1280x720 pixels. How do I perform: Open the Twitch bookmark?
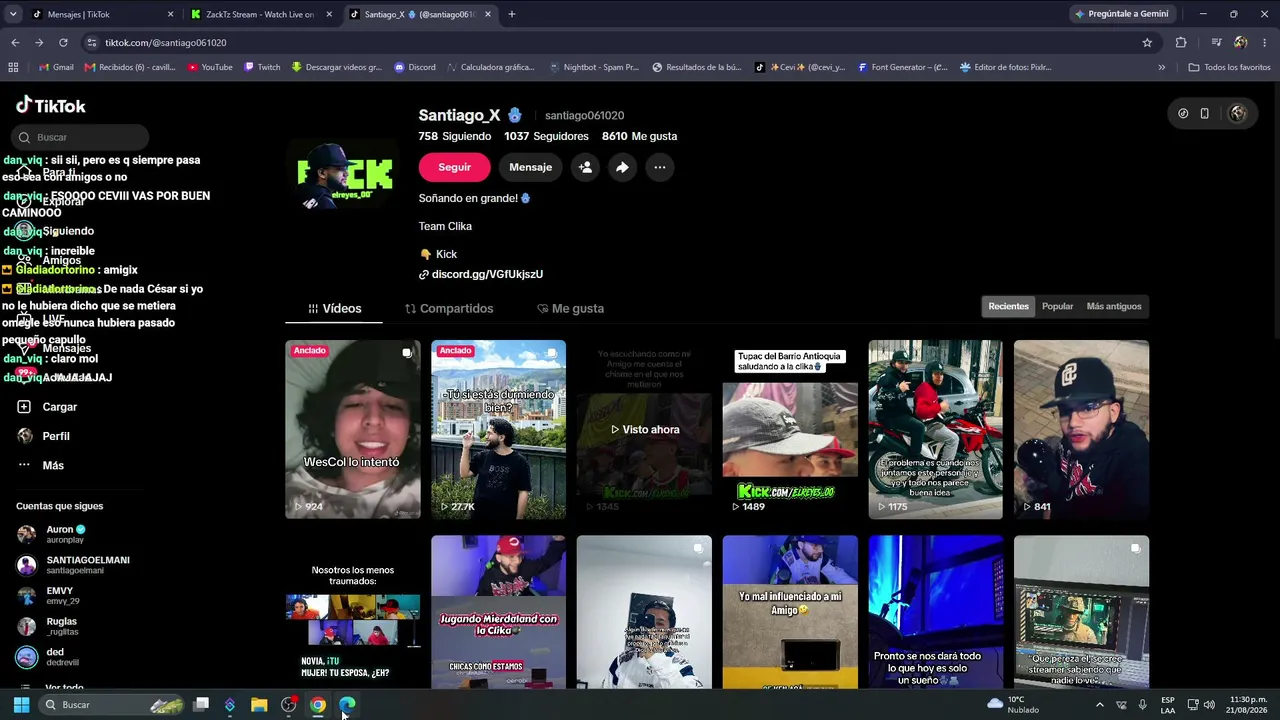point(262,67)
